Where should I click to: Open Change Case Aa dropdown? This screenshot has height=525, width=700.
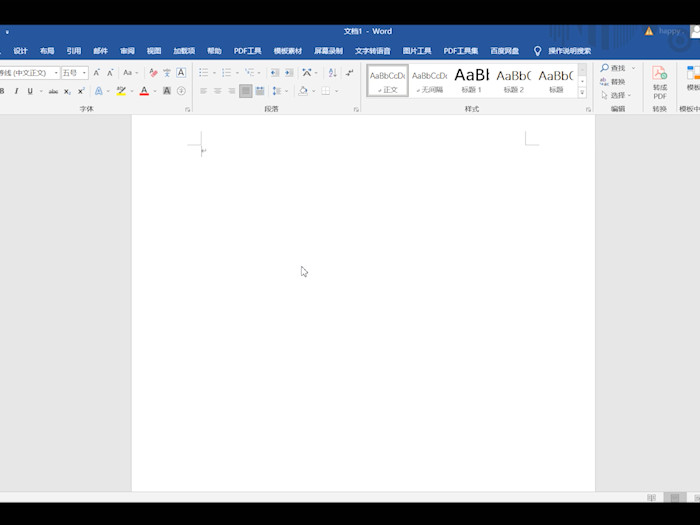tap(130, 72)
